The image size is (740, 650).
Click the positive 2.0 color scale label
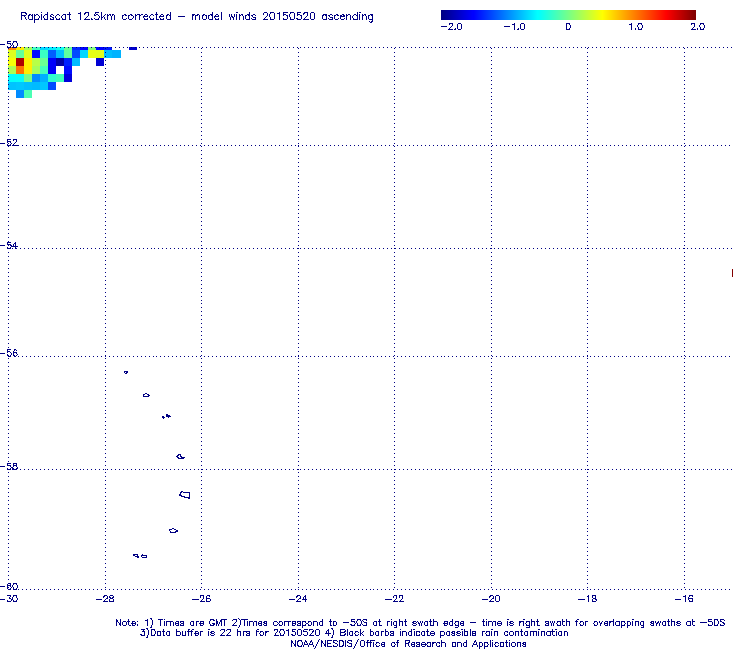[x=698, y=27]
